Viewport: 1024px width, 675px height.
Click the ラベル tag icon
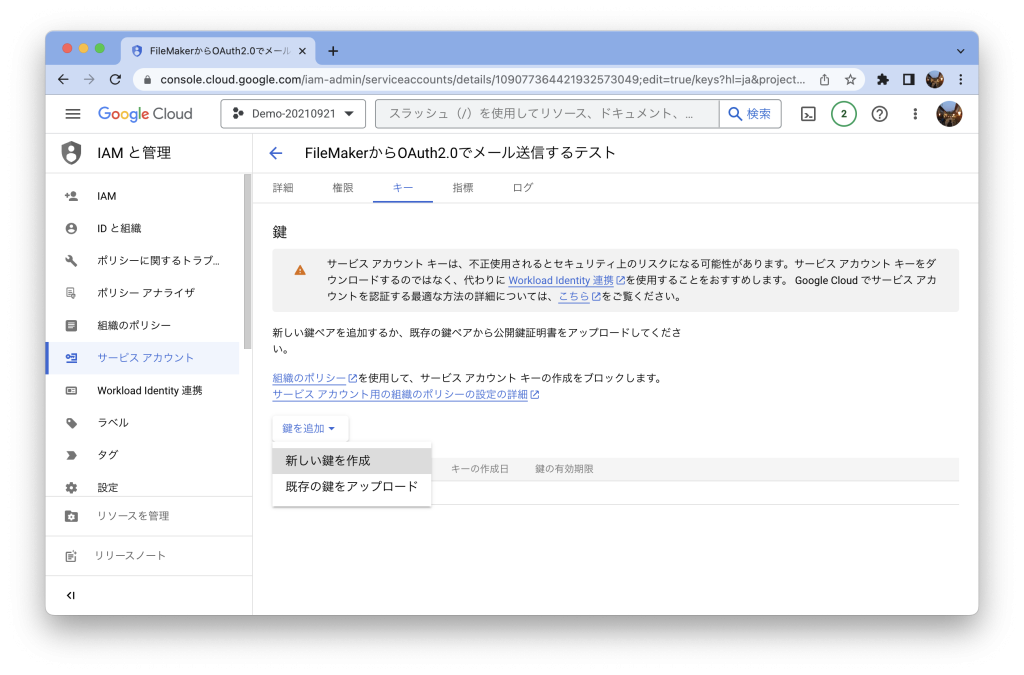71,423
